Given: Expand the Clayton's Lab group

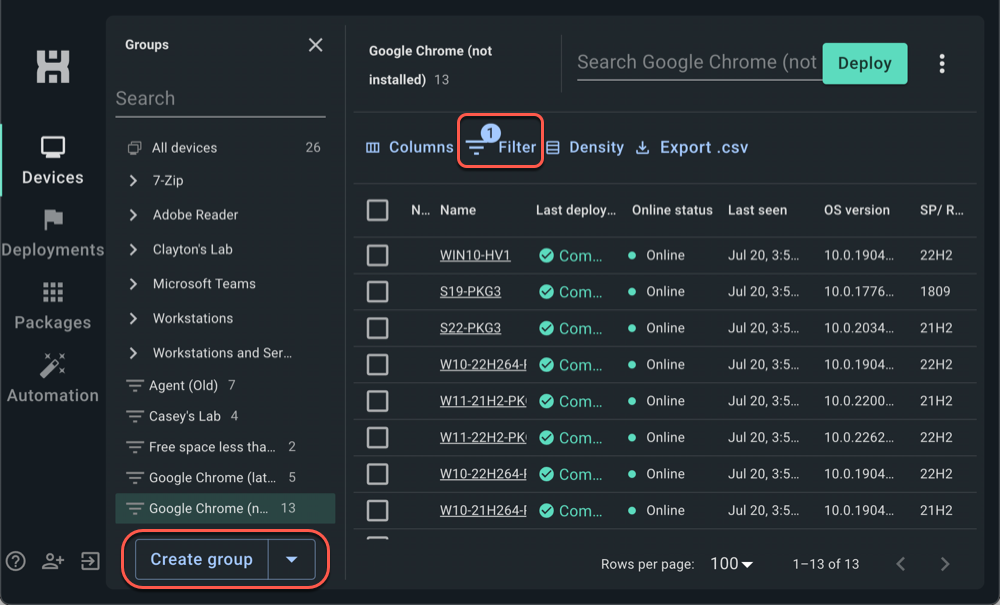Looking at the screenshot, I should pyautogui.click(x=133, y=249).
